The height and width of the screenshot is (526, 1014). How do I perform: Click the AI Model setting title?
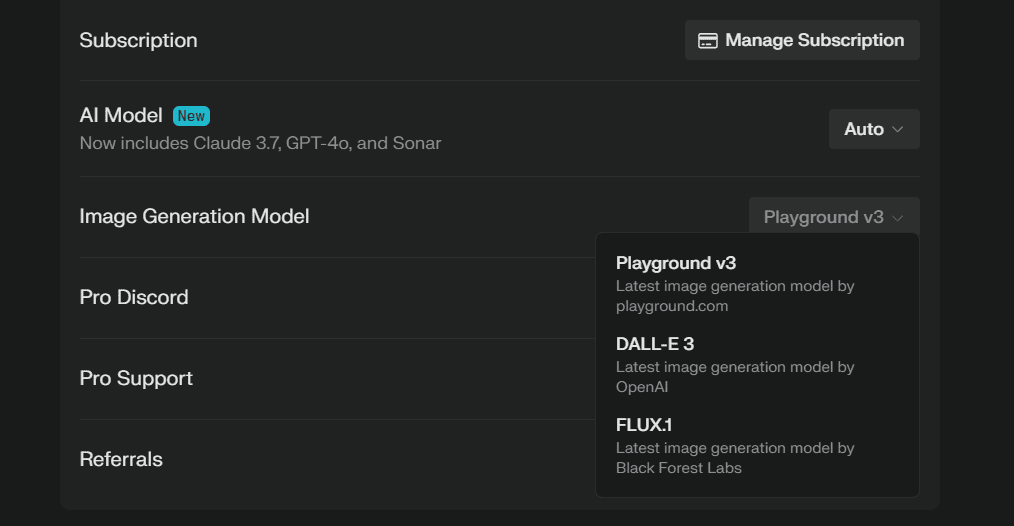click(121, 115)
